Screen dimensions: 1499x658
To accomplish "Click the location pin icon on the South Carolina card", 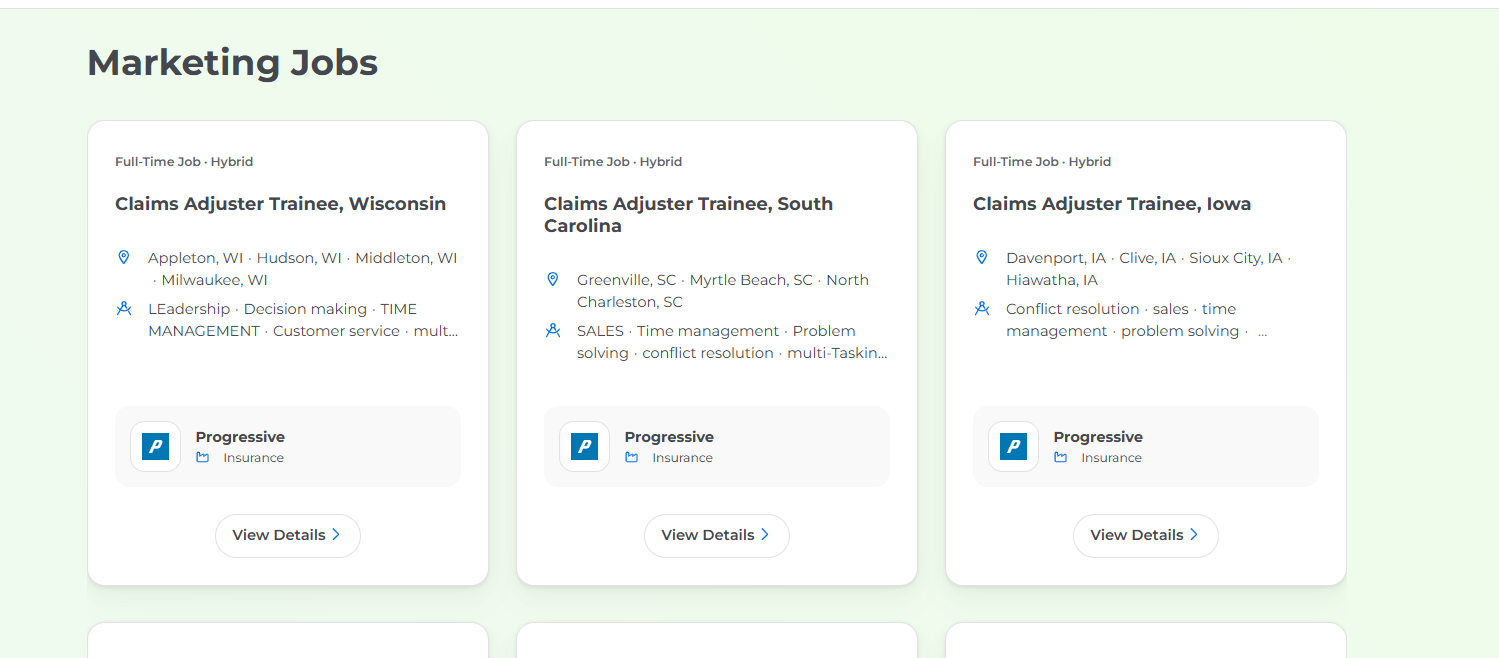I will (553, 280).
